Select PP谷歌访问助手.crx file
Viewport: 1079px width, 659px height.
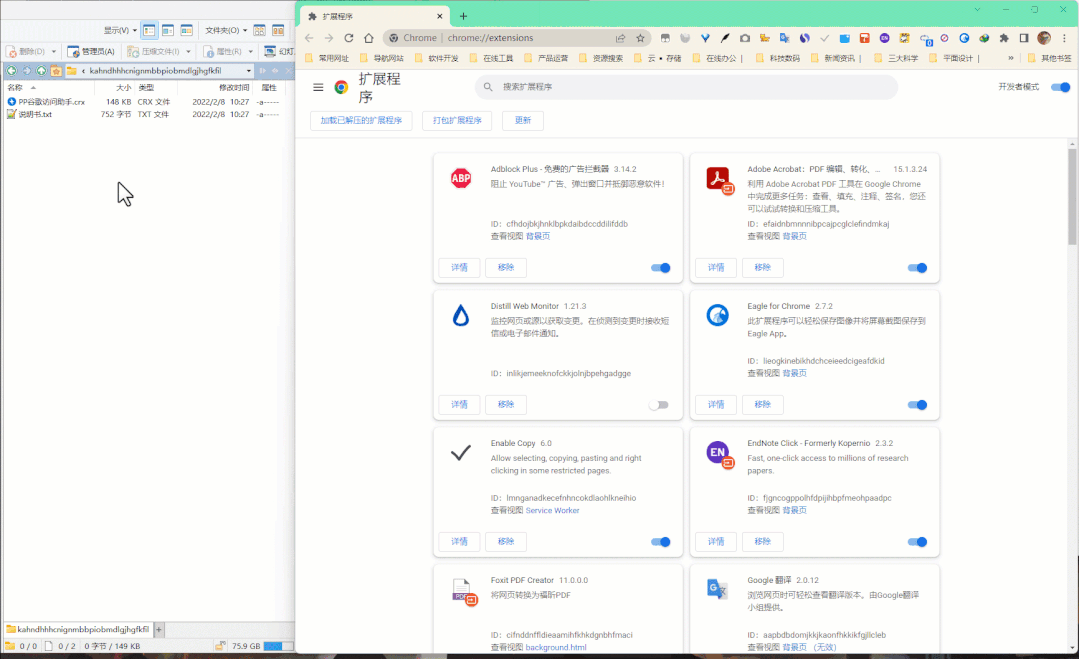coord(47,102)
